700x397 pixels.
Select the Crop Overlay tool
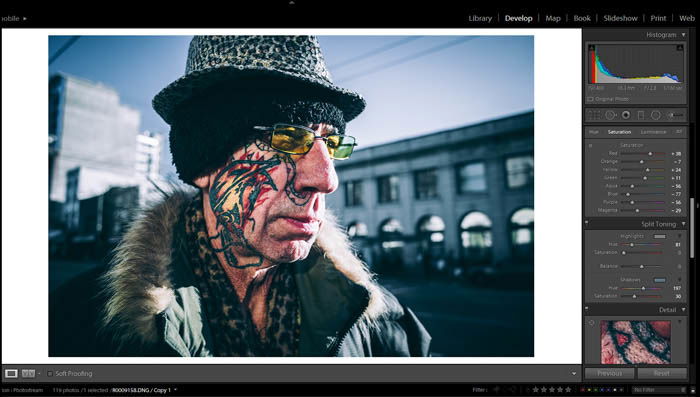tap(594, 115)
